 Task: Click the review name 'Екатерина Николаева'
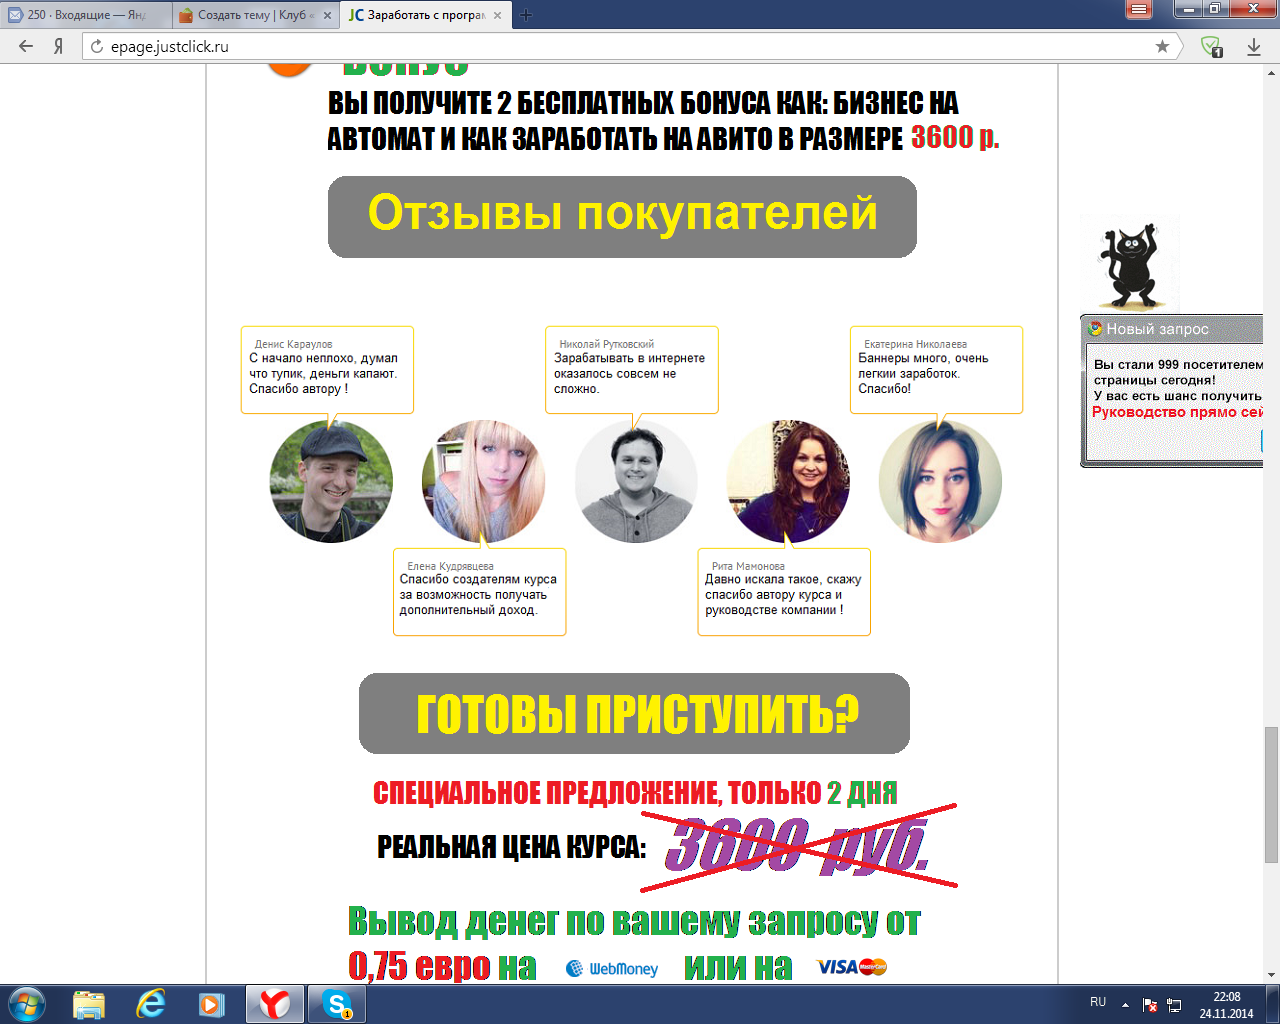[x=916, y=344]
